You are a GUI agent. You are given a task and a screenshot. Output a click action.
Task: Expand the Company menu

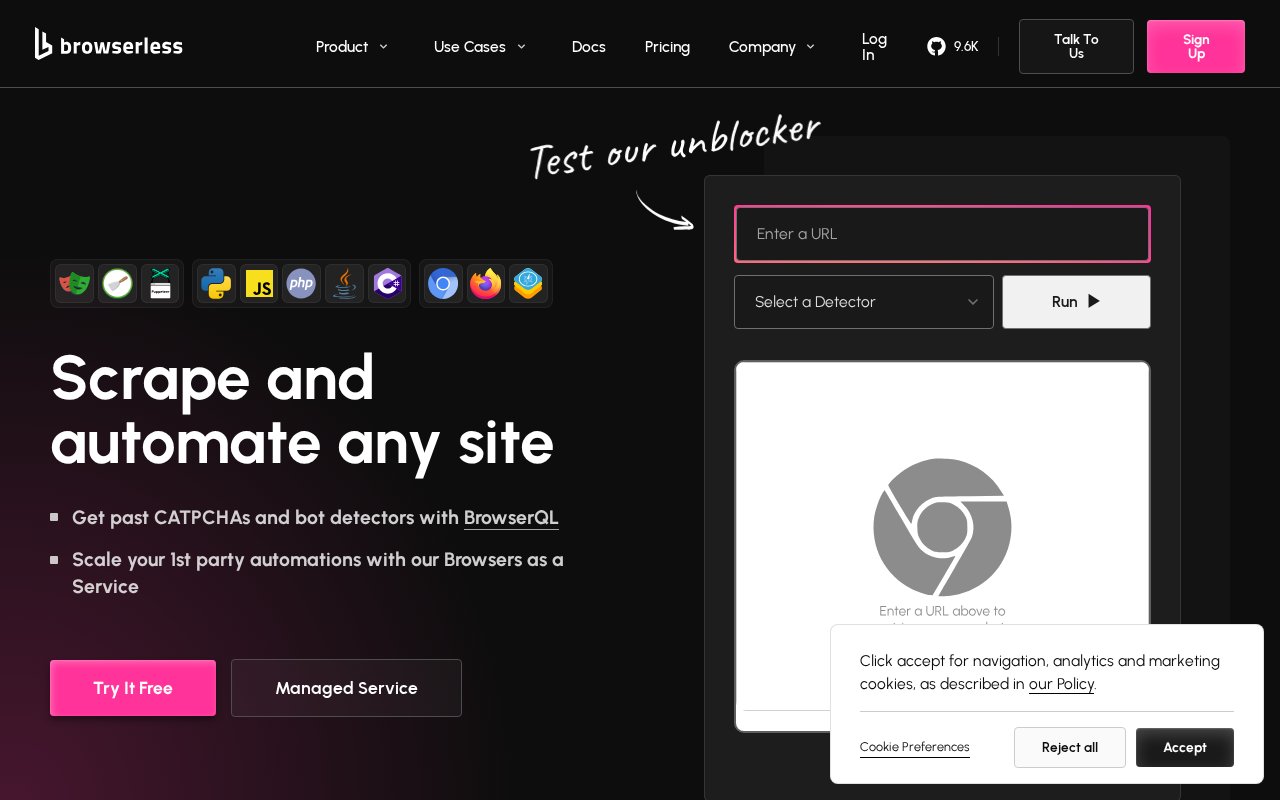772,47
